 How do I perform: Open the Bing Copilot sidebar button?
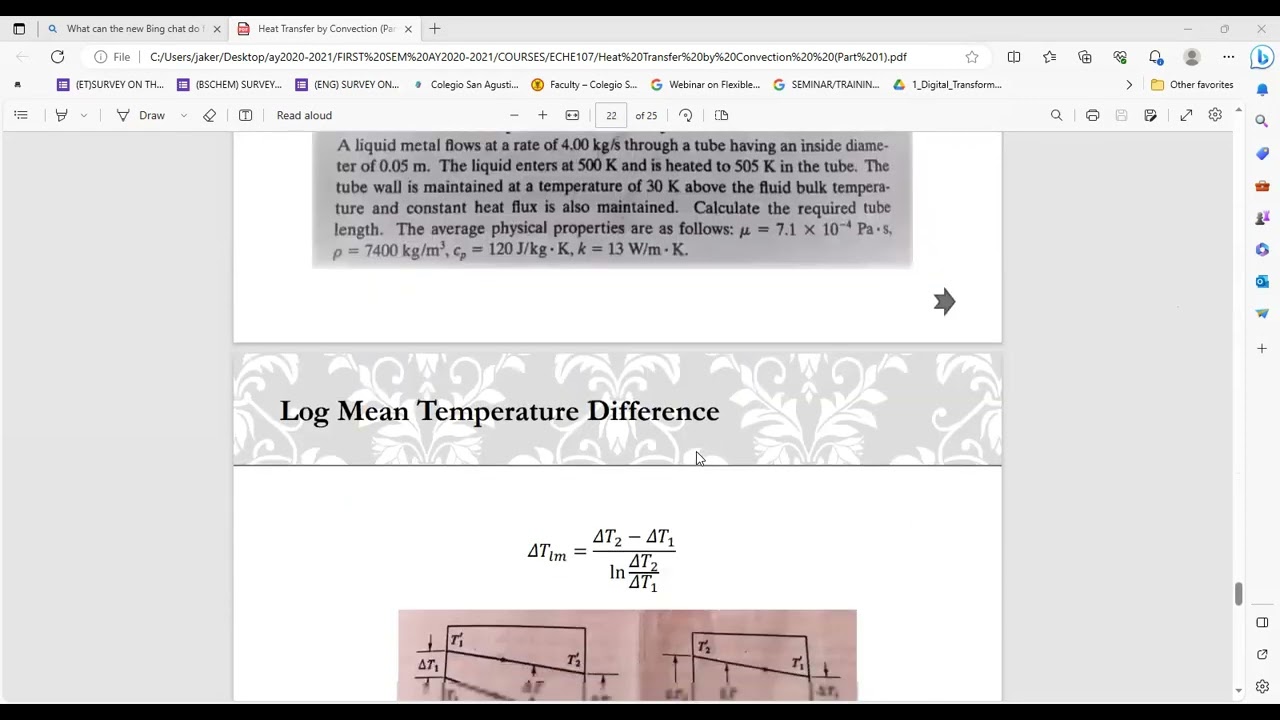pos(1262,57)
